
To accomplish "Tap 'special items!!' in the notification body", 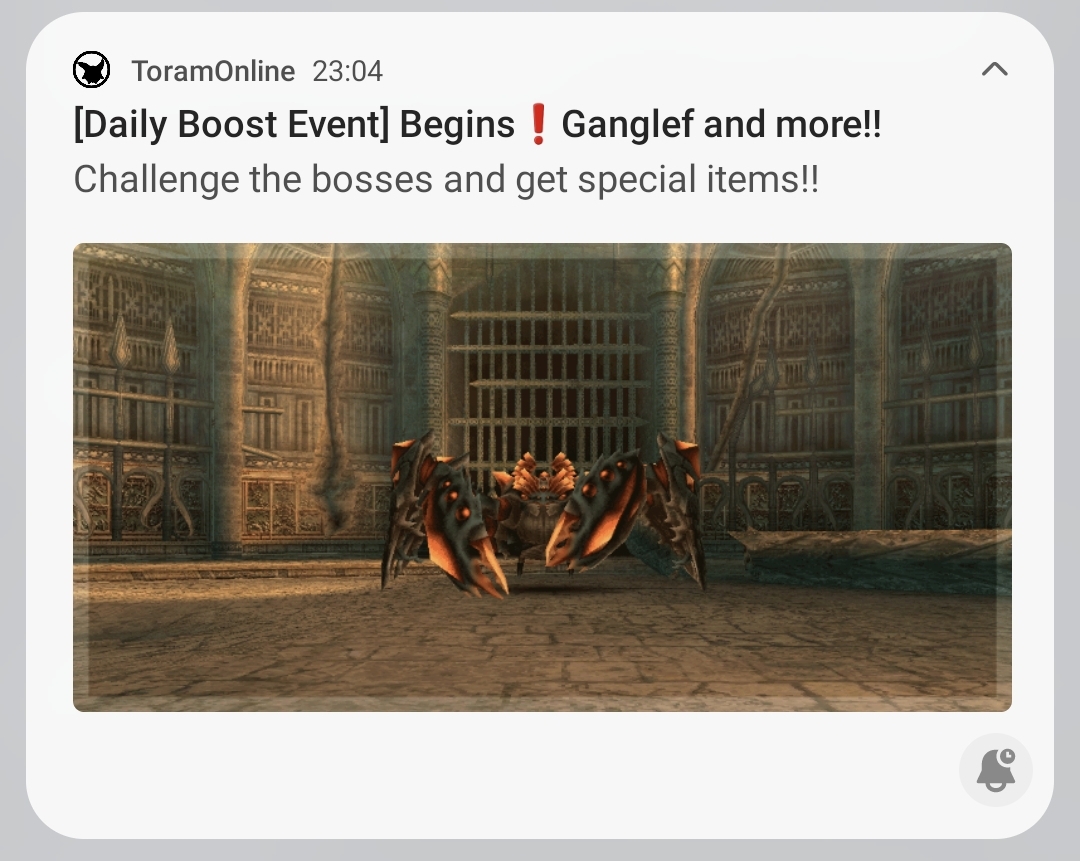I will click(698, 180).
